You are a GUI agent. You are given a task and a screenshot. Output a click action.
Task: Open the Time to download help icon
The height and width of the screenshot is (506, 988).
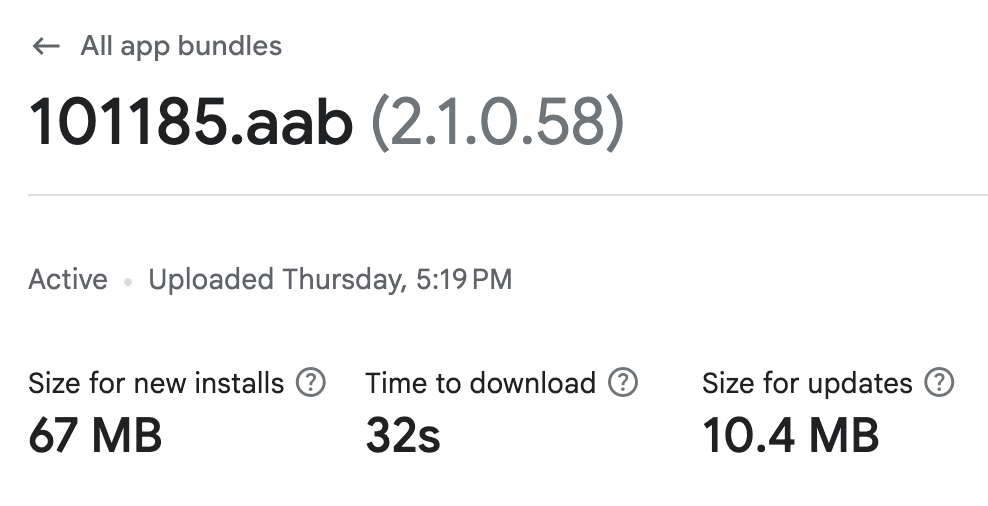(624, 382)
